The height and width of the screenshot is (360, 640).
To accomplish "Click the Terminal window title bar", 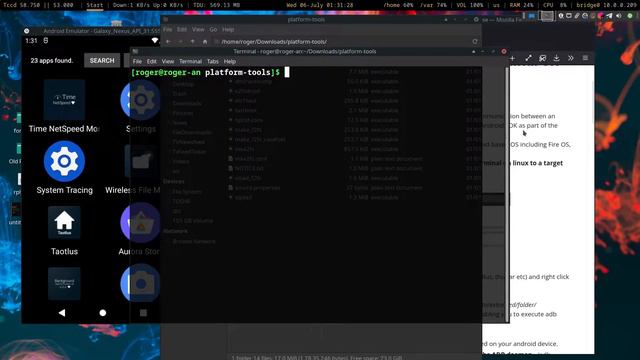I will pos(304,51).
